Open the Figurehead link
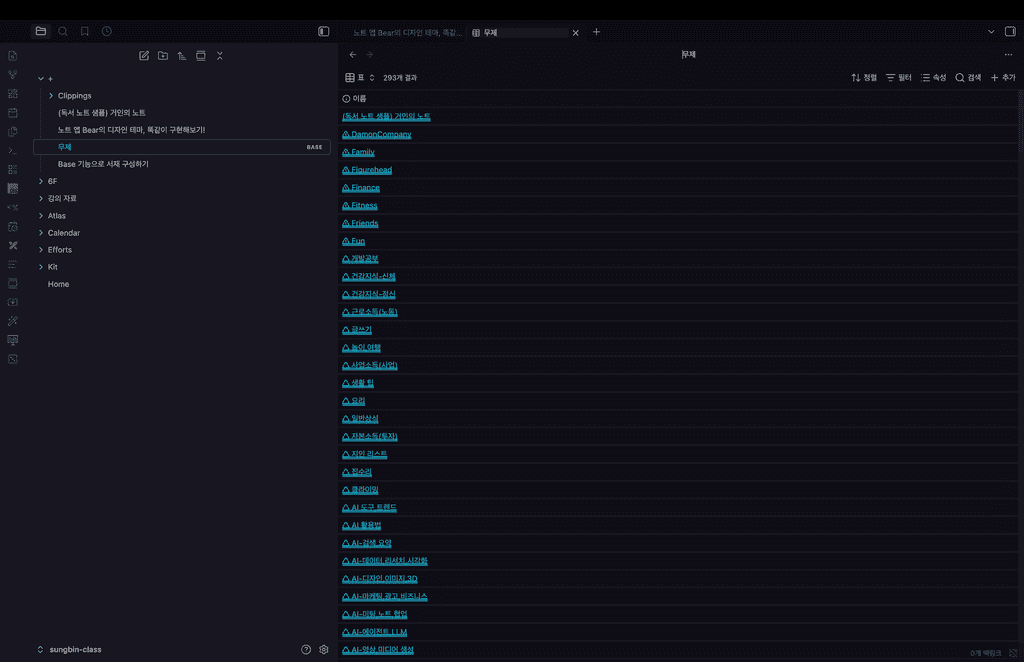 pyautogui.click(x=367, y=170)
